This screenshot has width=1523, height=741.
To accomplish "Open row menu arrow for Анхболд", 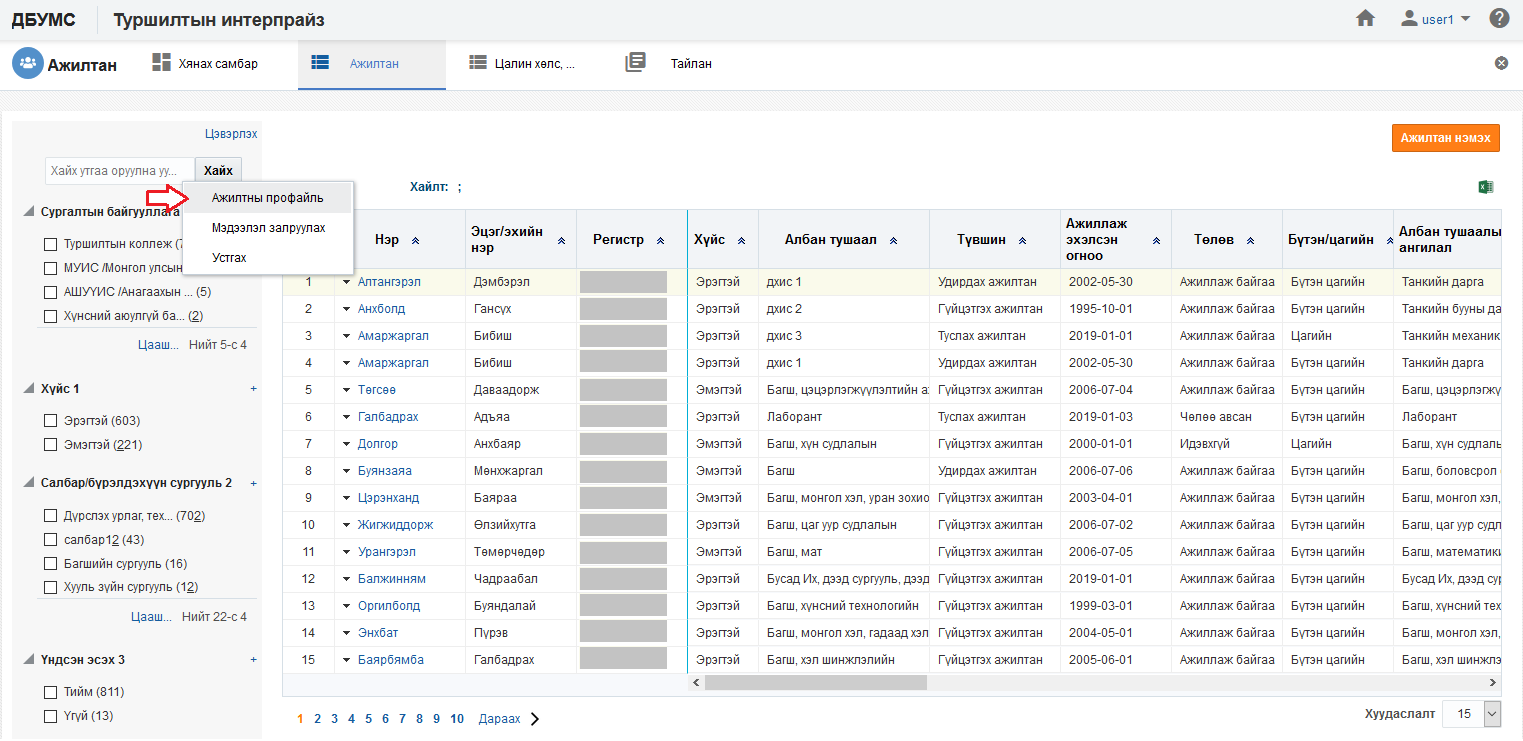I will pyautogui.click(x=346, y=309).
